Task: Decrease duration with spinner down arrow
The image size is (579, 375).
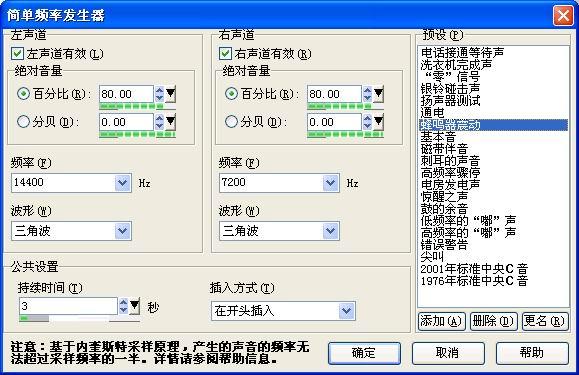Action: (x=123, y=310)
